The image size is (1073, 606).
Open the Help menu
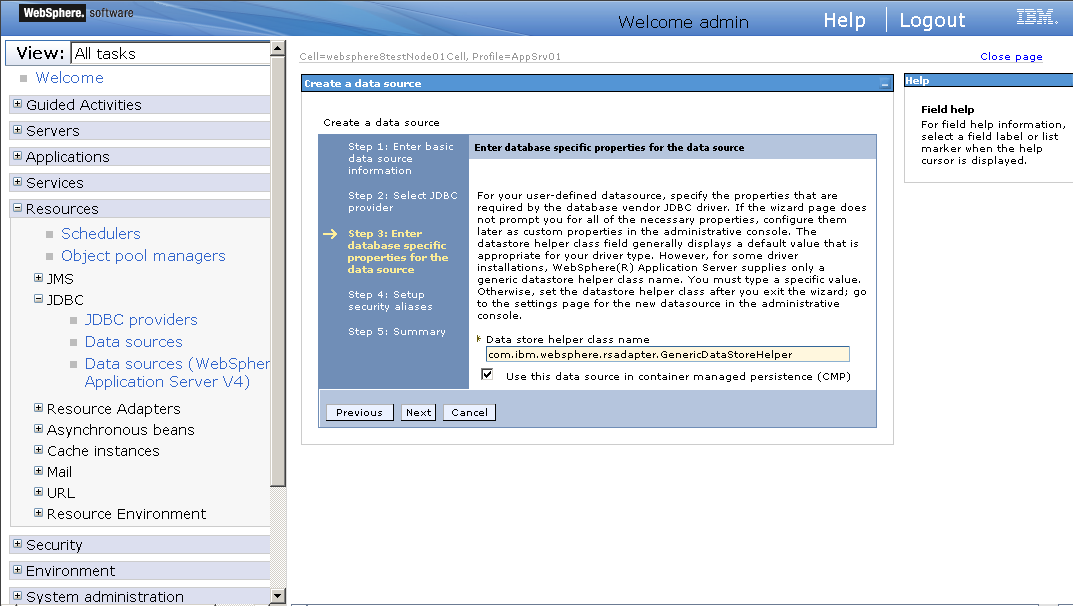844,19
